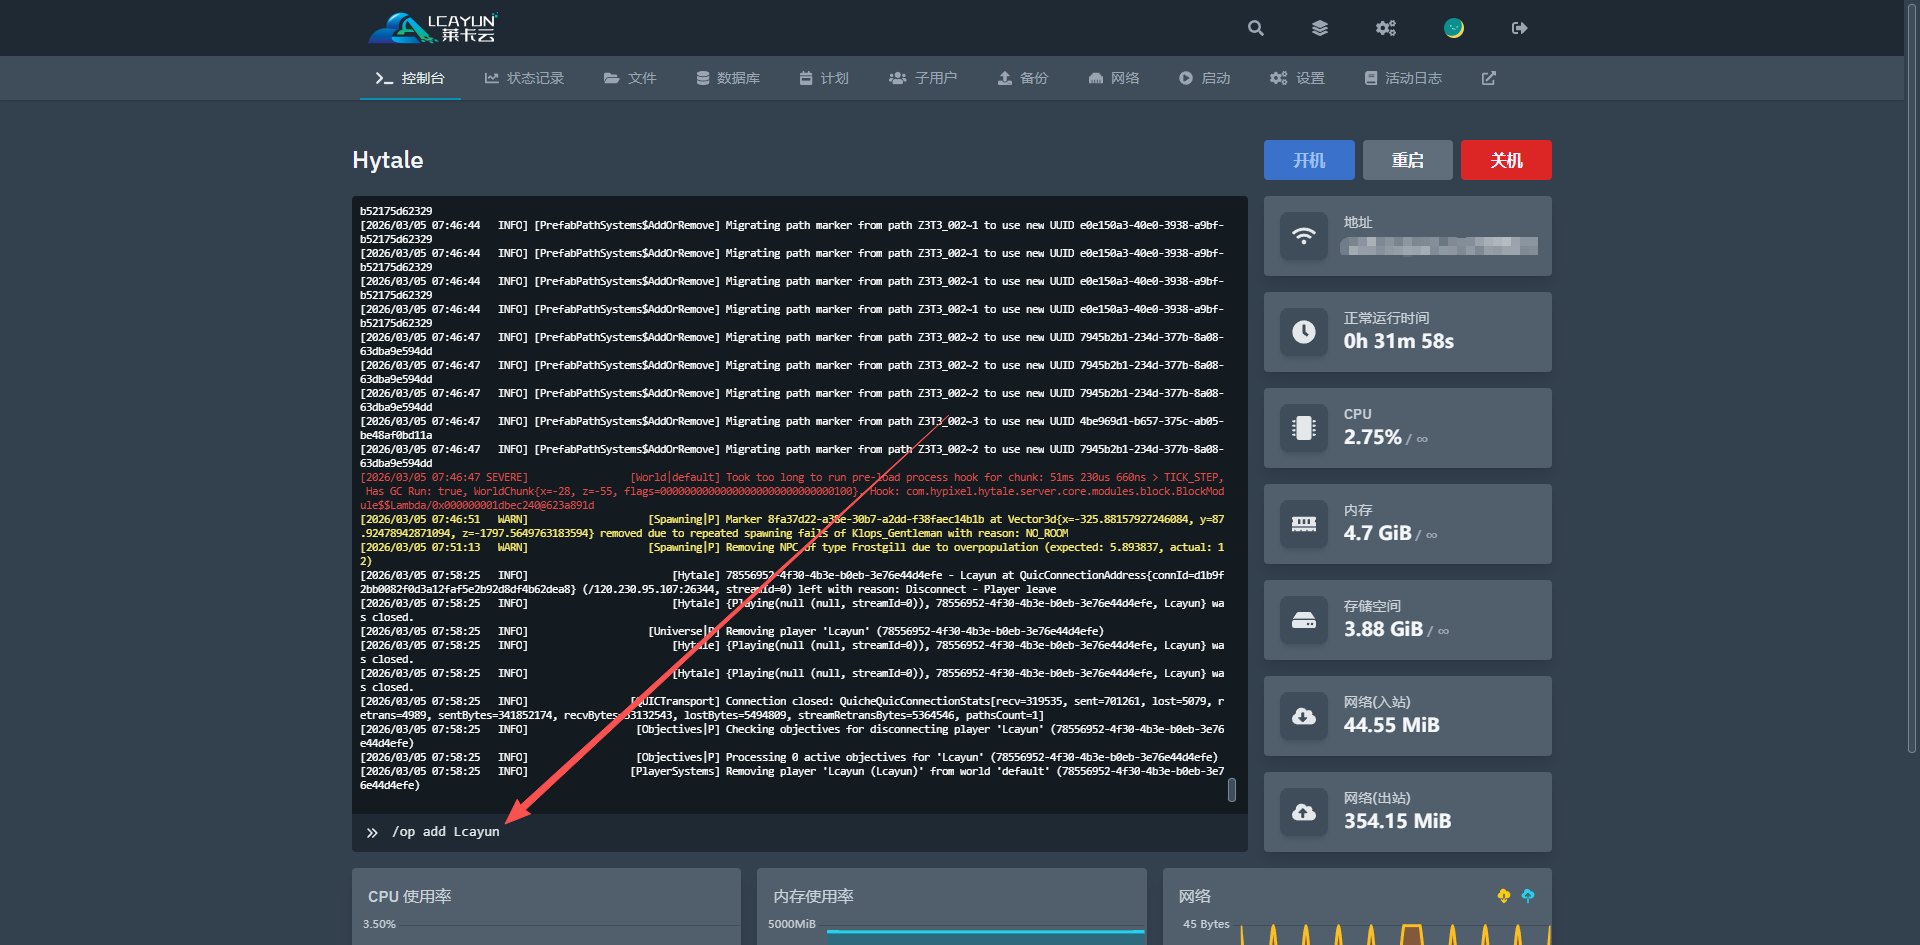
Task: Open the 备份 tab
Action: click(x=1022, y=78)
